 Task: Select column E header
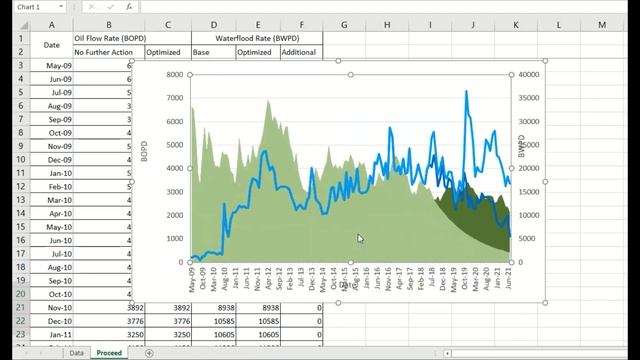pyautogui.click(x=258, y=25)
